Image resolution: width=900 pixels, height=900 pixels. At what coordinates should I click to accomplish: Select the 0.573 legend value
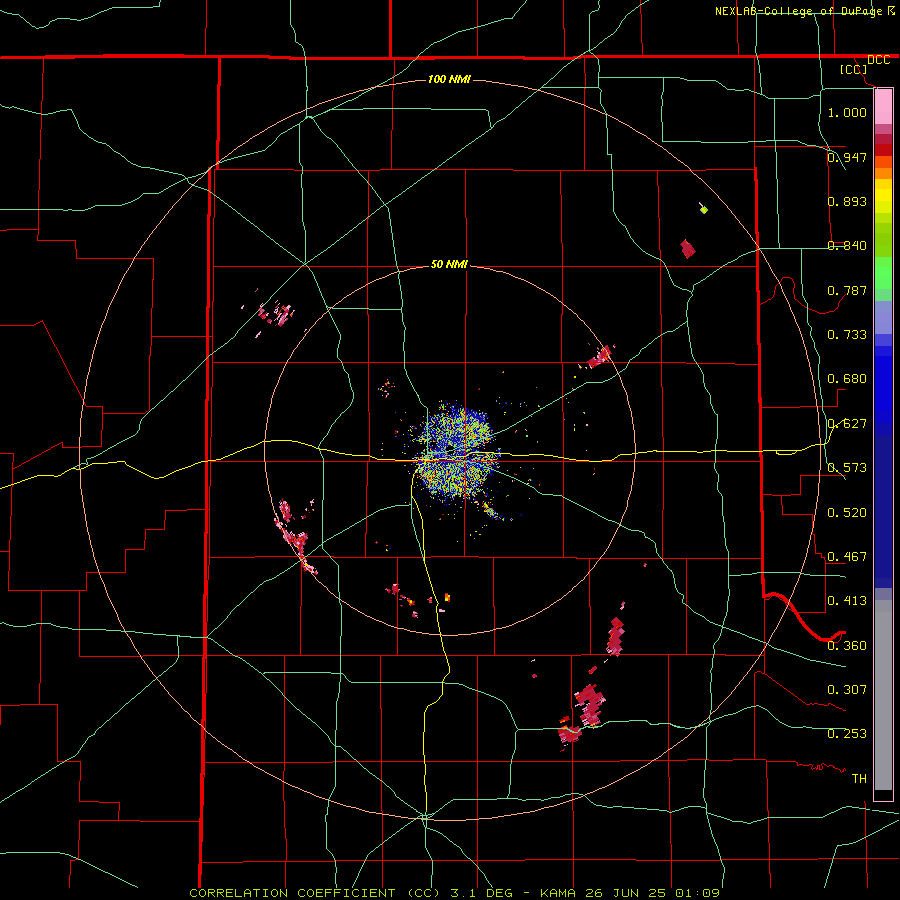[x=847, y=467]
